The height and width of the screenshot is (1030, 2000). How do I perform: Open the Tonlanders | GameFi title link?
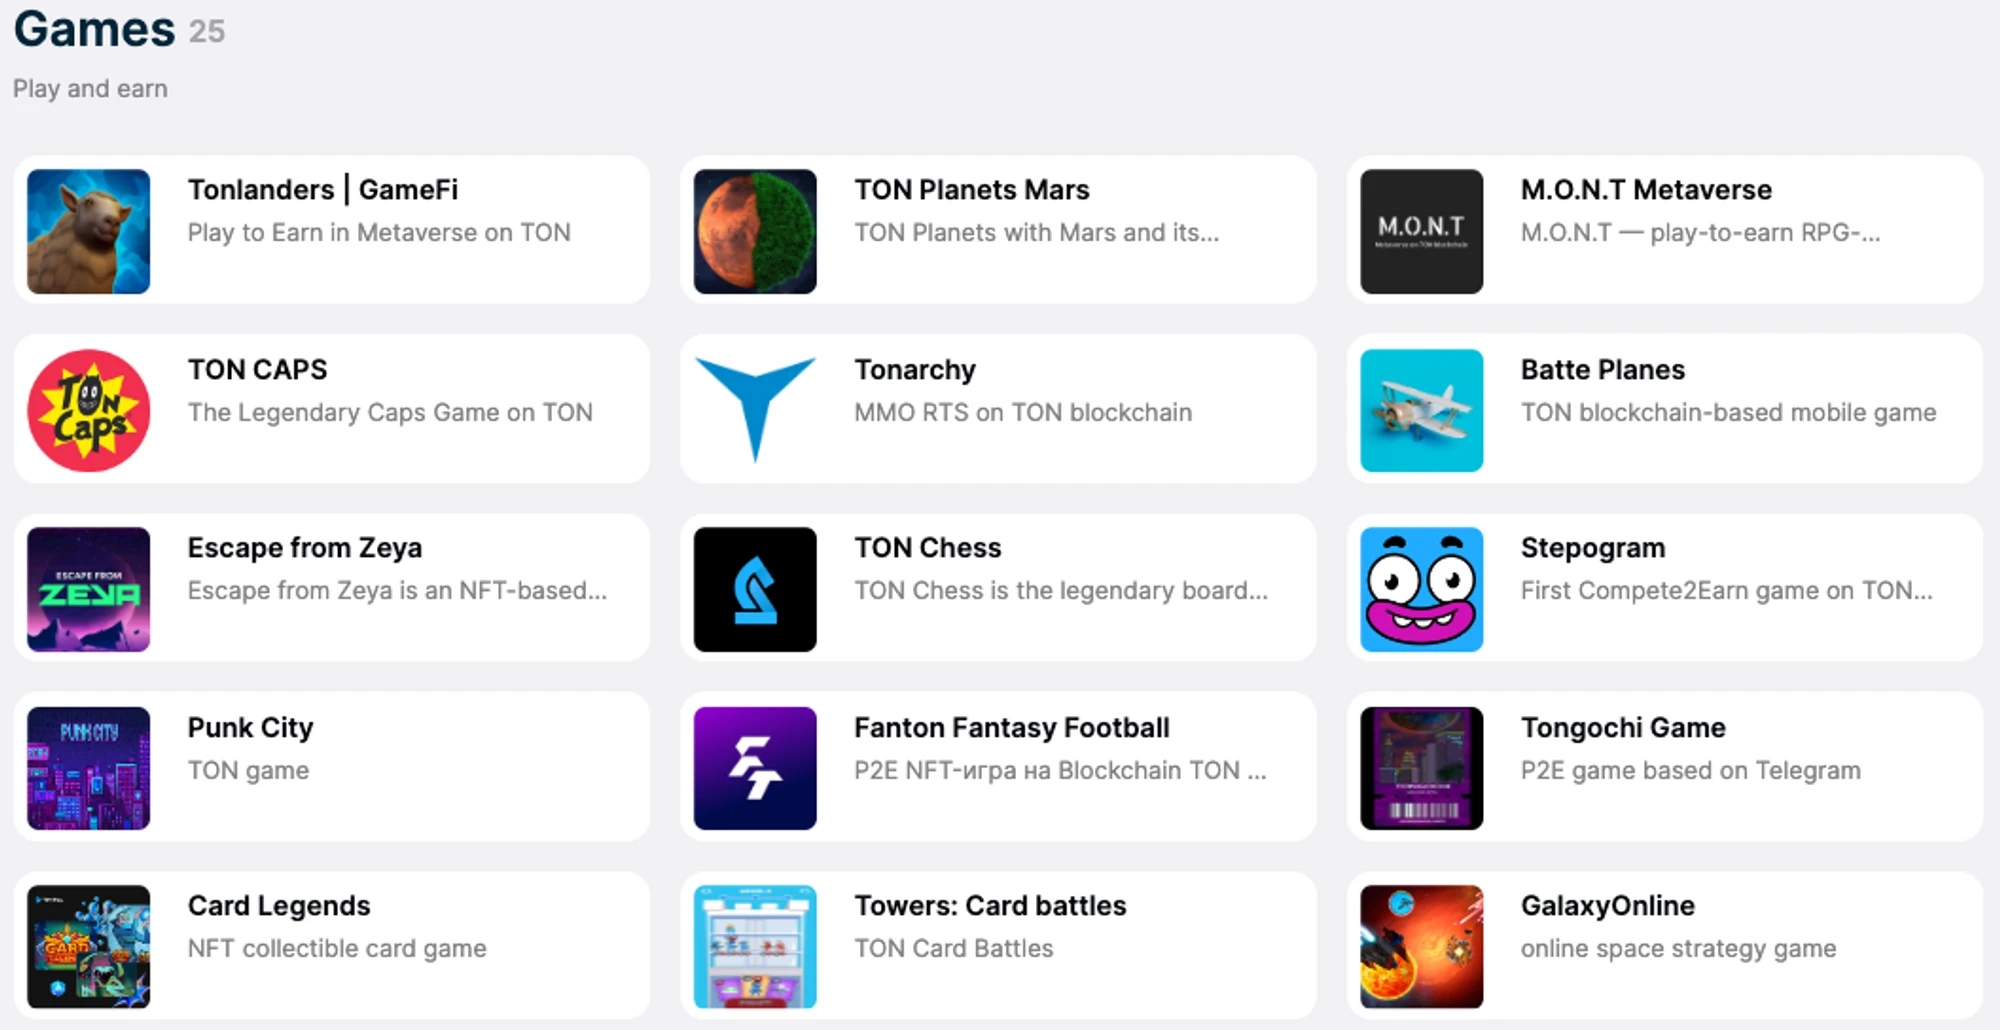tap(323, 190)
